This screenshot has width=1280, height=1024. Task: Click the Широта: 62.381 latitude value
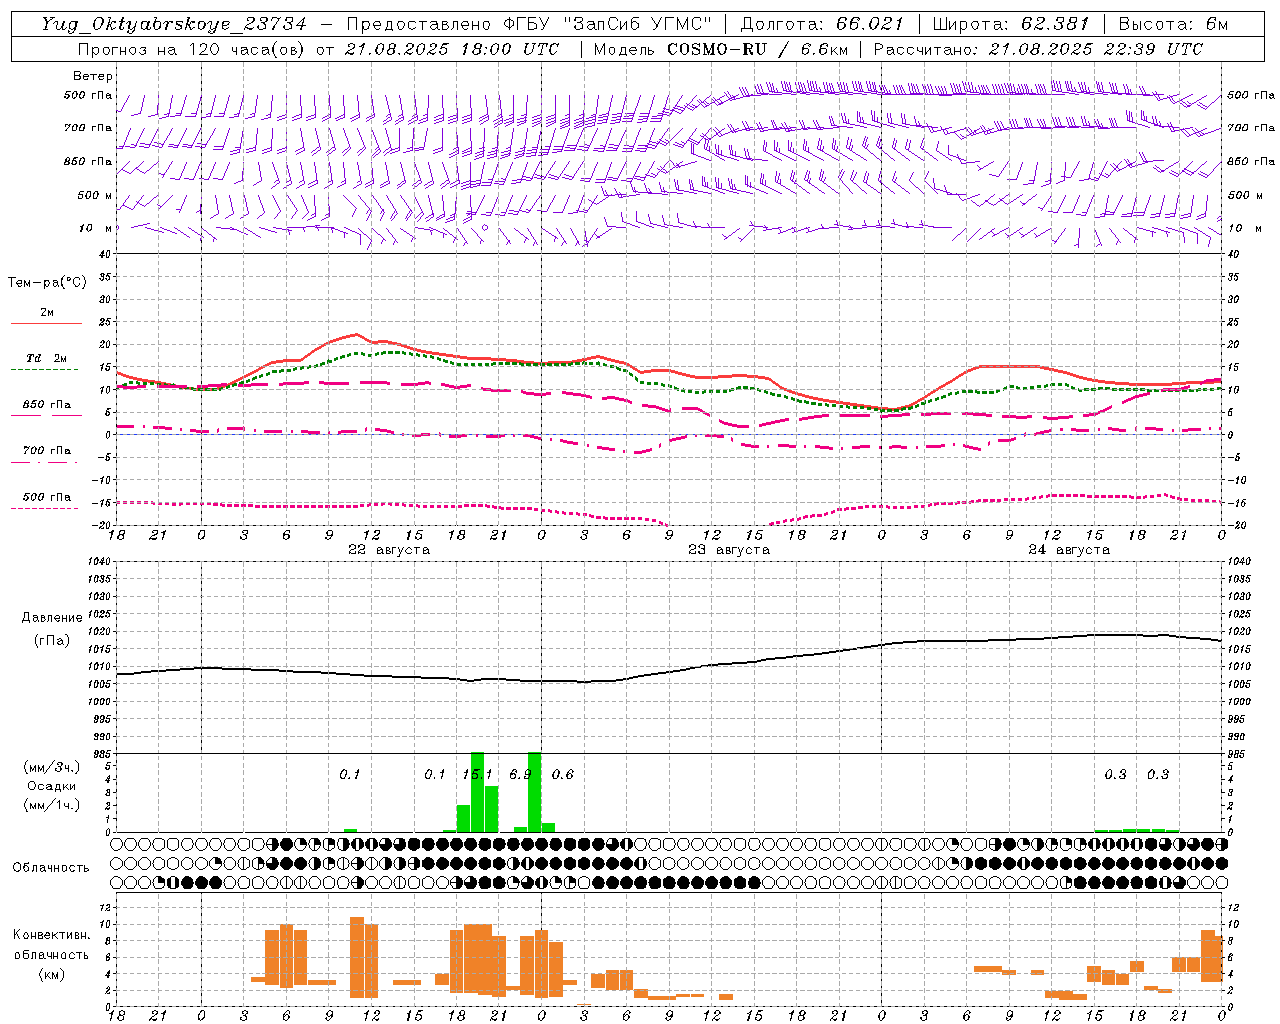click(1011, 24)
